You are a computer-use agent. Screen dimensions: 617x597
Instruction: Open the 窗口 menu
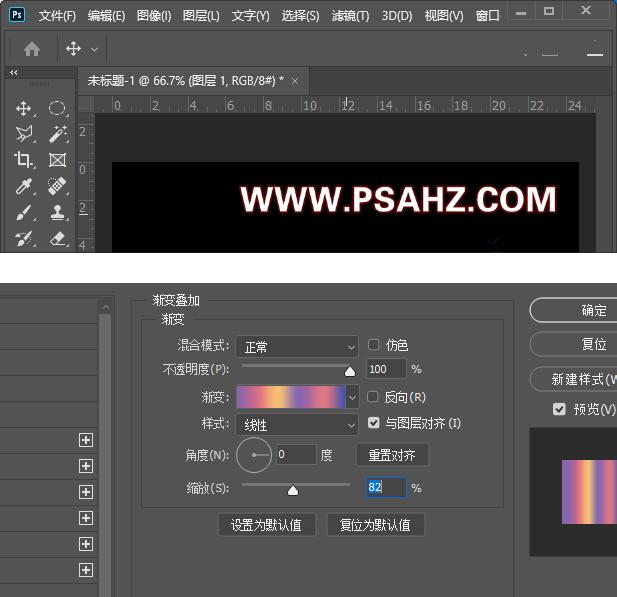[487, 16]
